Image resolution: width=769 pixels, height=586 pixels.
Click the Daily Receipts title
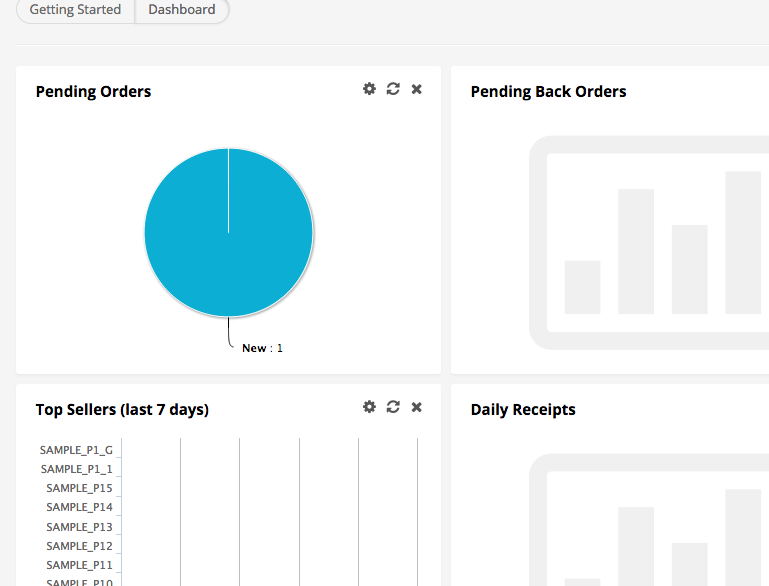[523, 409]
